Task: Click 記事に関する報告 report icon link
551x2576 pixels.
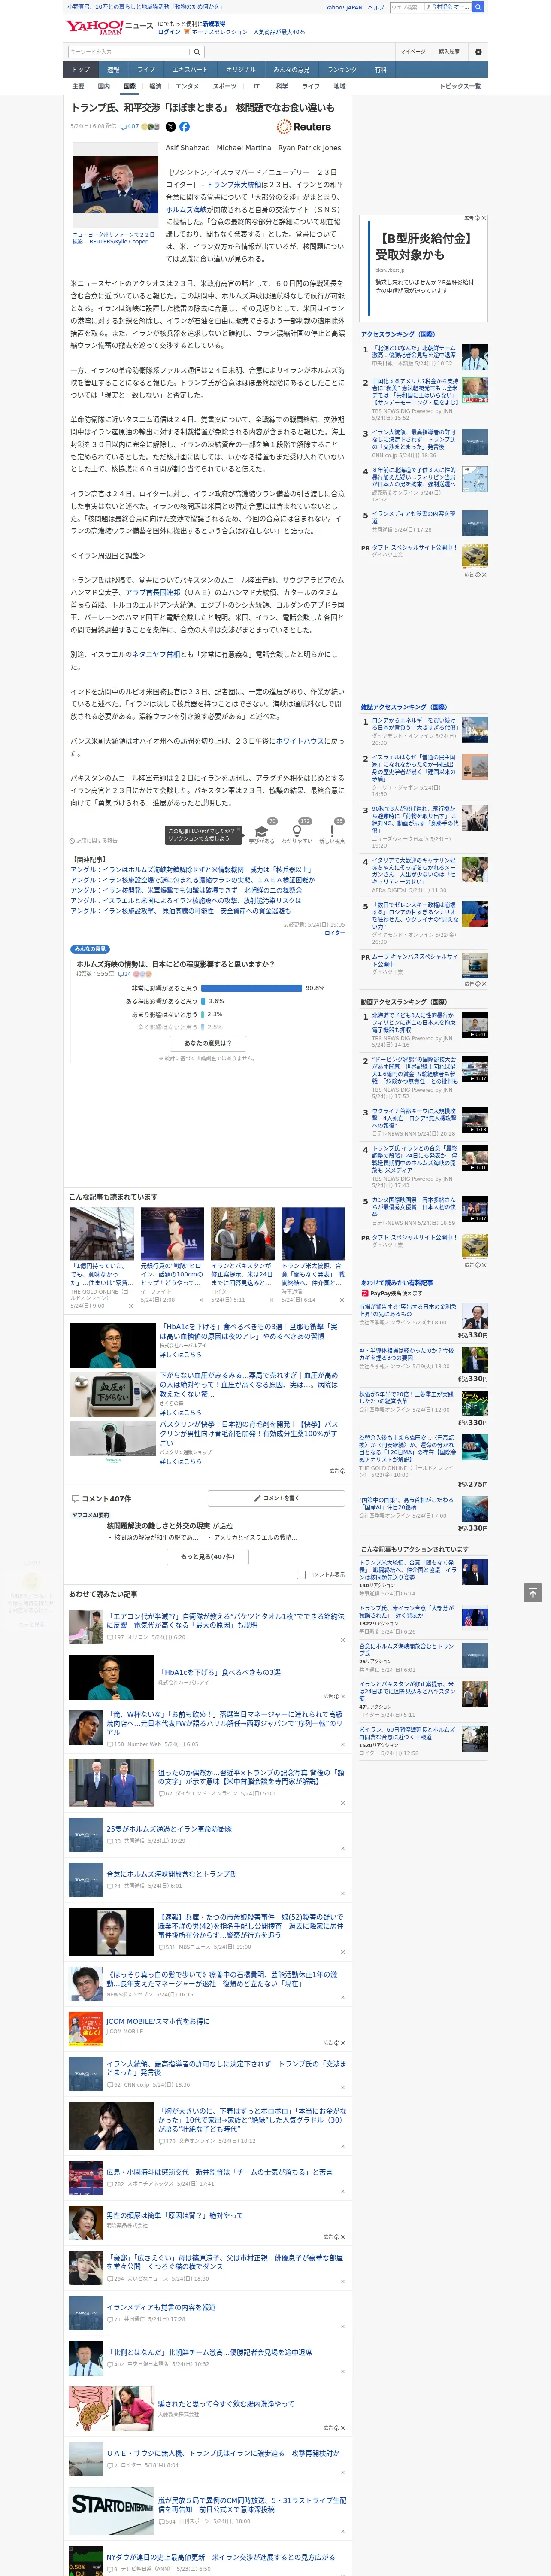Action: coord(93,841)
